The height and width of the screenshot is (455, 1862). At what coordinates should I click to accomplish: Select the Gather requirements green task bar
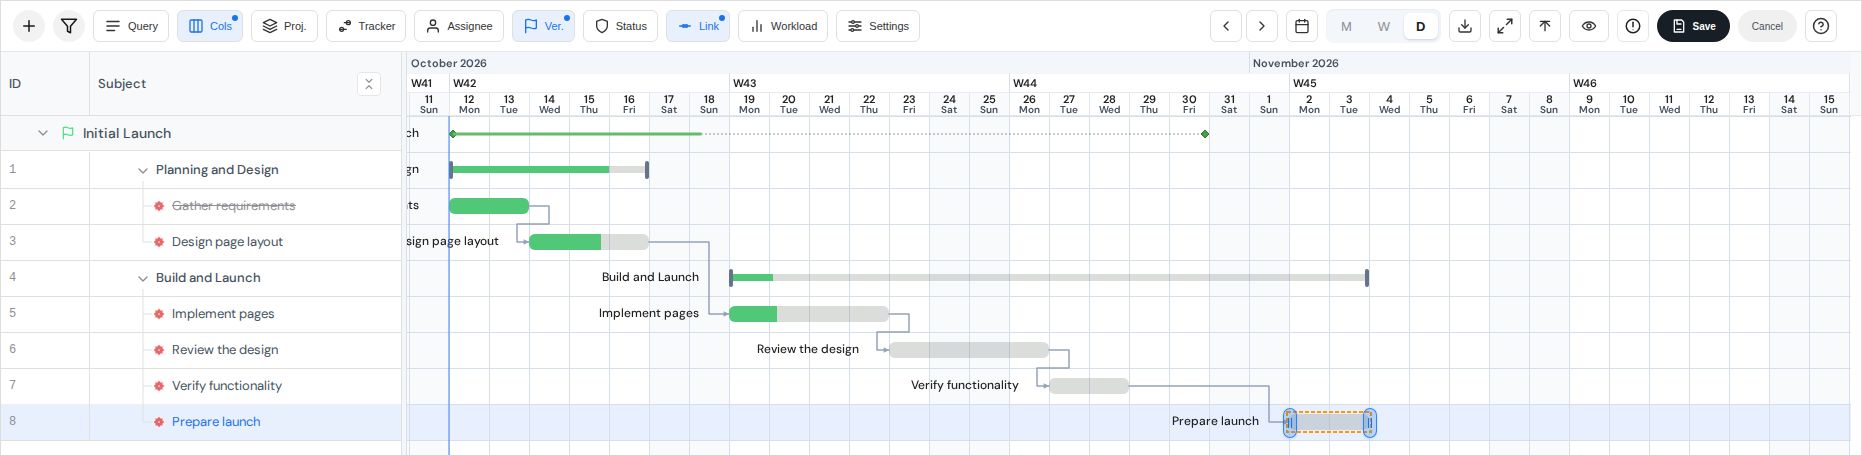[x=489, y=206]
